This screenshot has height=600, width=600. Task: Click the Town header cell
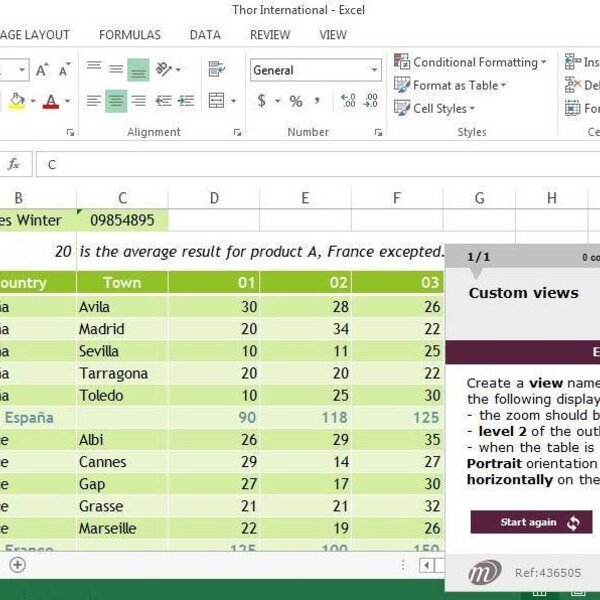[x=122, y=282]
